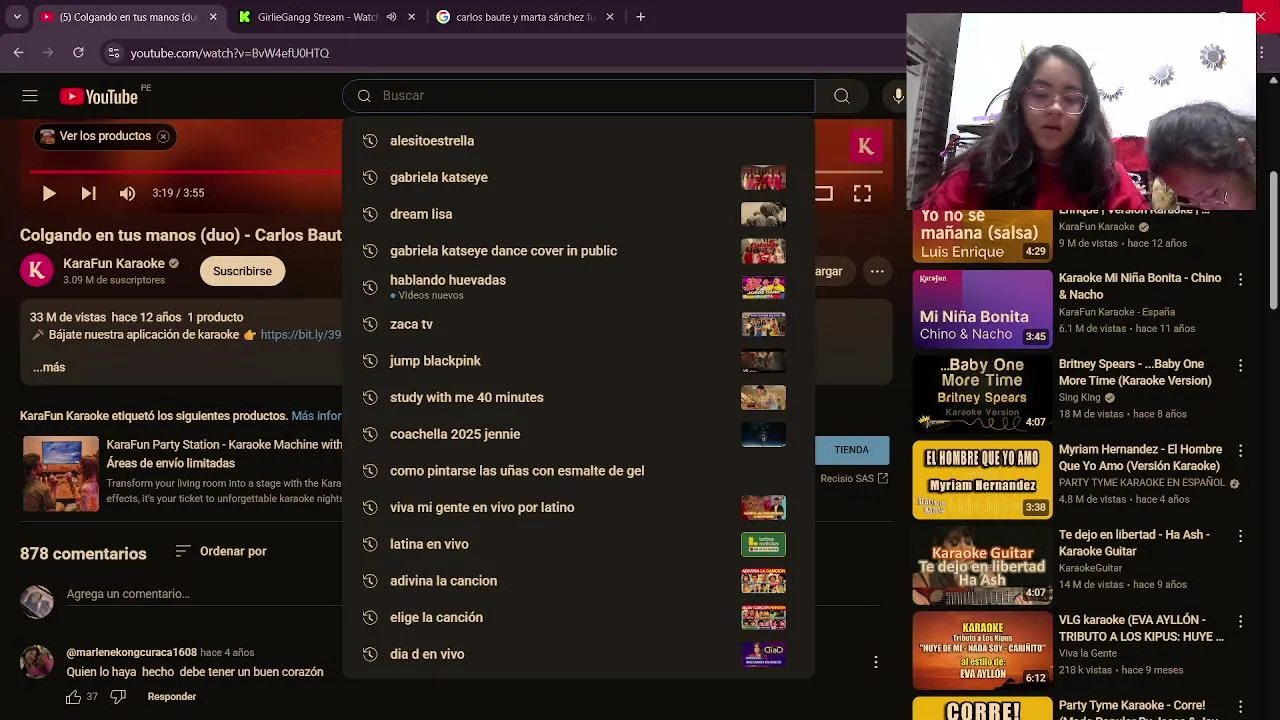Play the paused video

48,193
